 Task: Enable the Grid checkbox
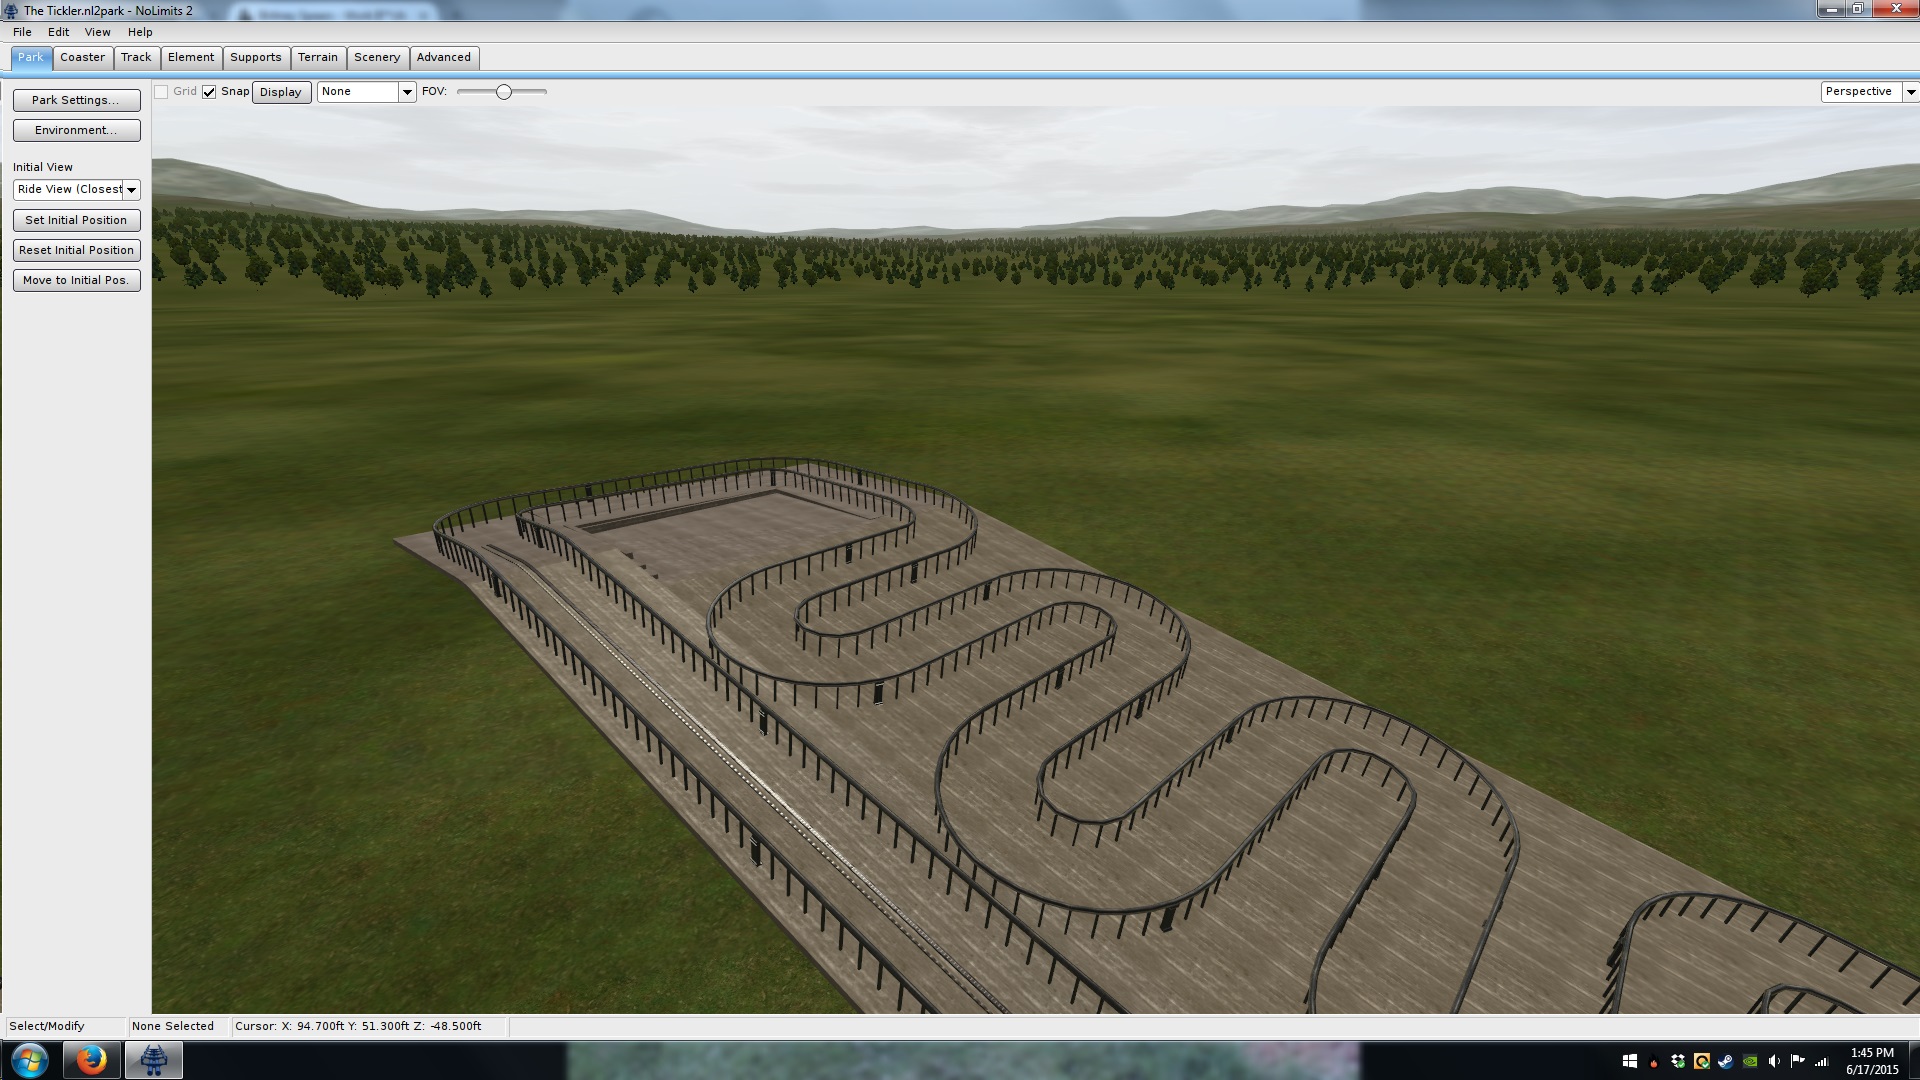(x=161, y=92)
